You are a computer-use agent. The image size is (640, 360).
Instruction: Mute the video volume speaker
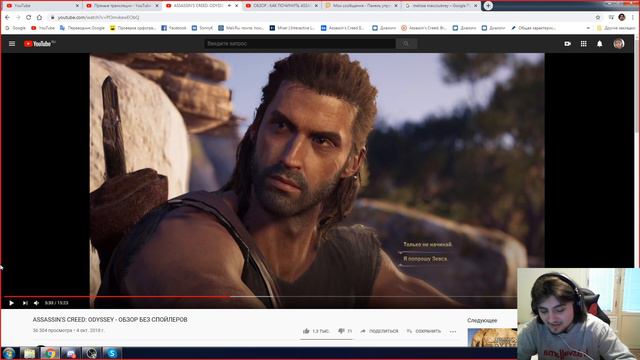click(x=37, y=303)
